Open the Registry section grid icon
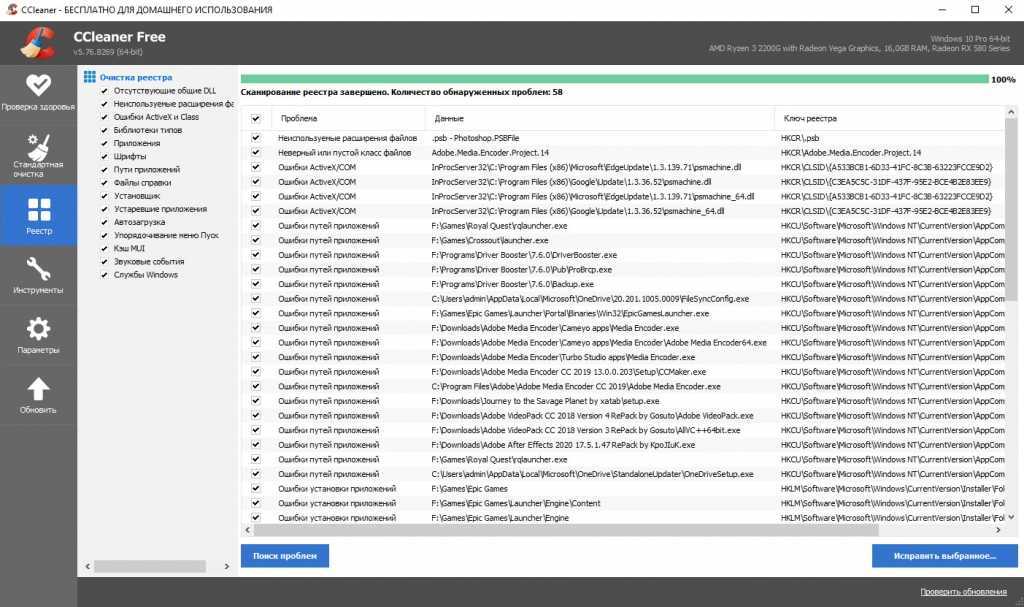 point(38,210)
